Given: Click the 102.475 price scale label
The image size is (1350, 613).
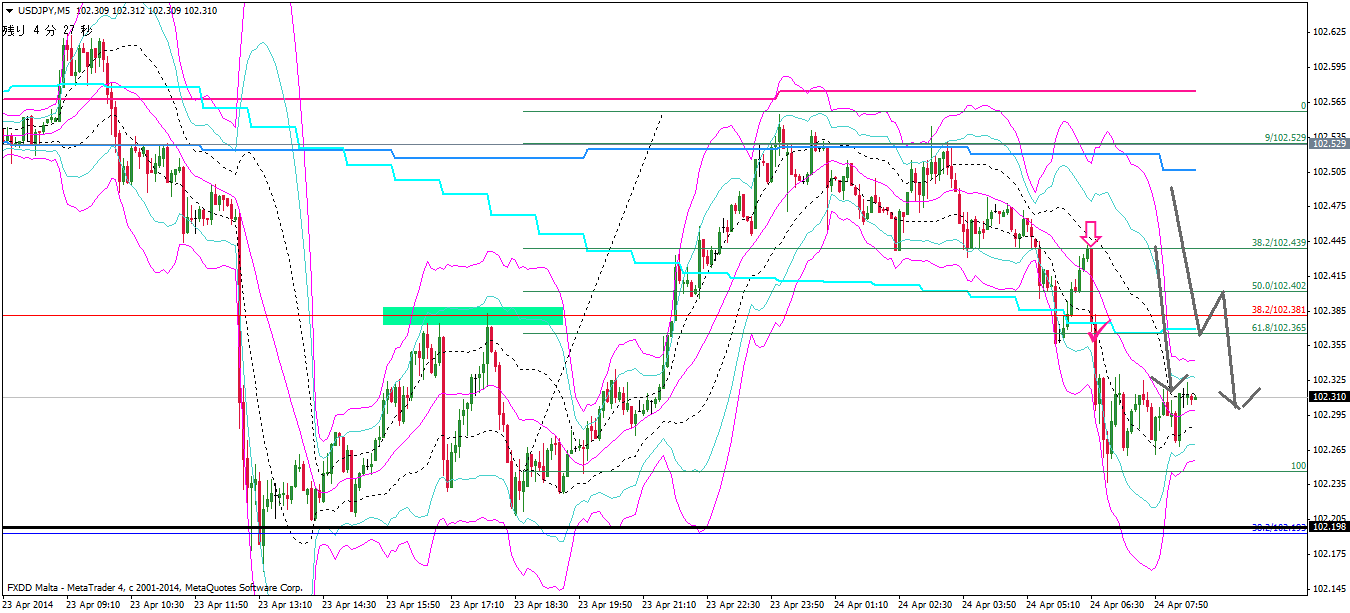Looking at the screenshot, I should coord(1329,206).
